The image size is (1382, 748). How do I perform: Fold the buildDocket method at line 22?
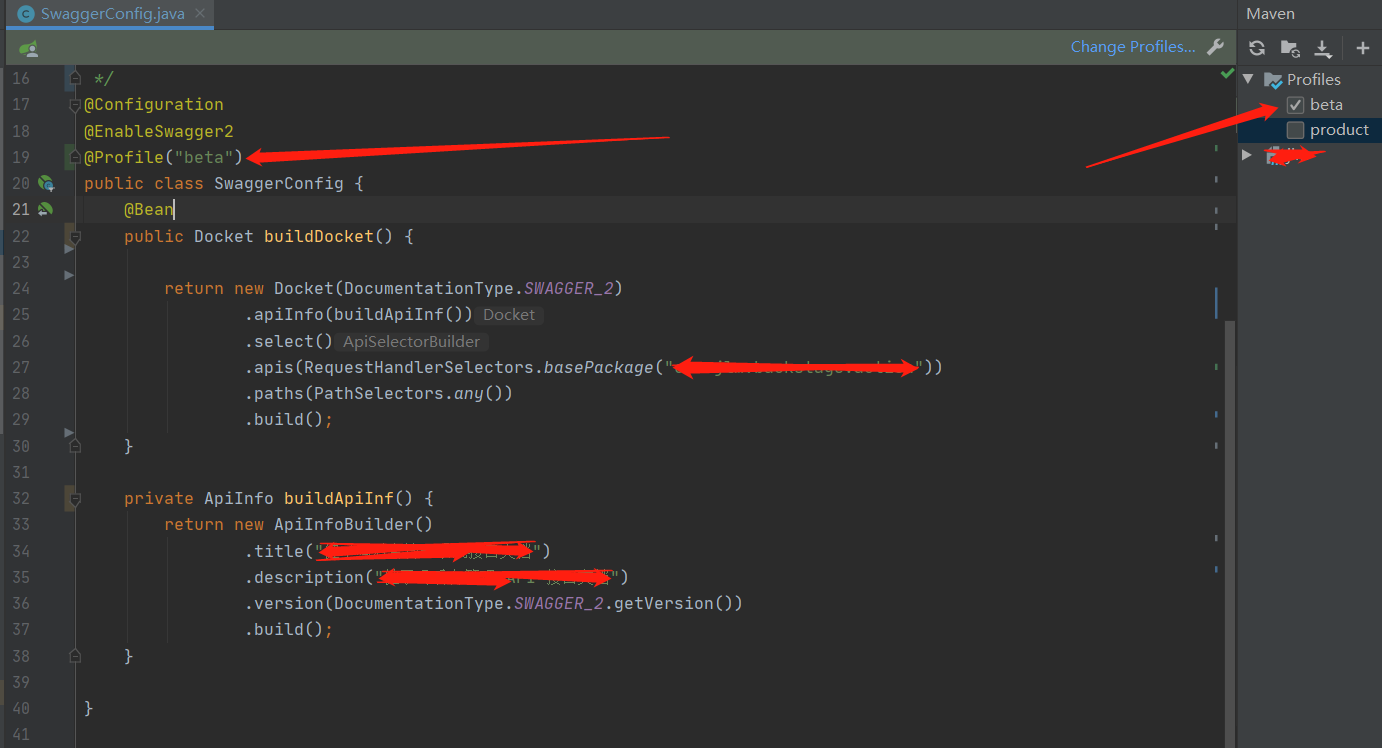pos(74,236)
